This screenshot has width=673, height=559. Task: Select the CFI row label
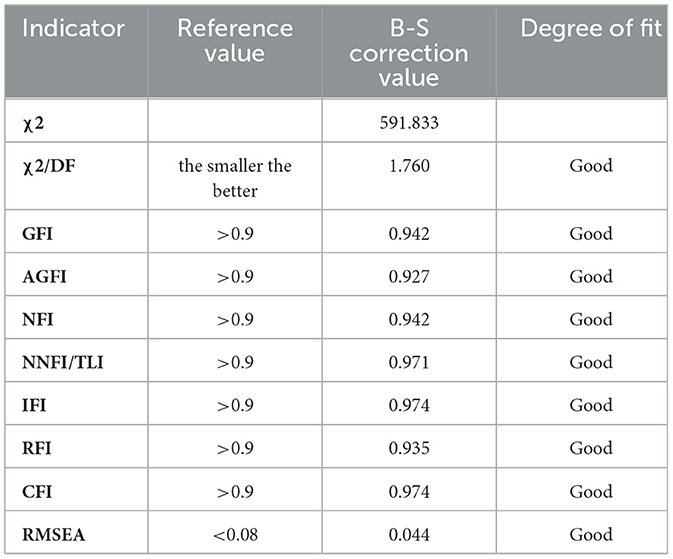(37, 492)
